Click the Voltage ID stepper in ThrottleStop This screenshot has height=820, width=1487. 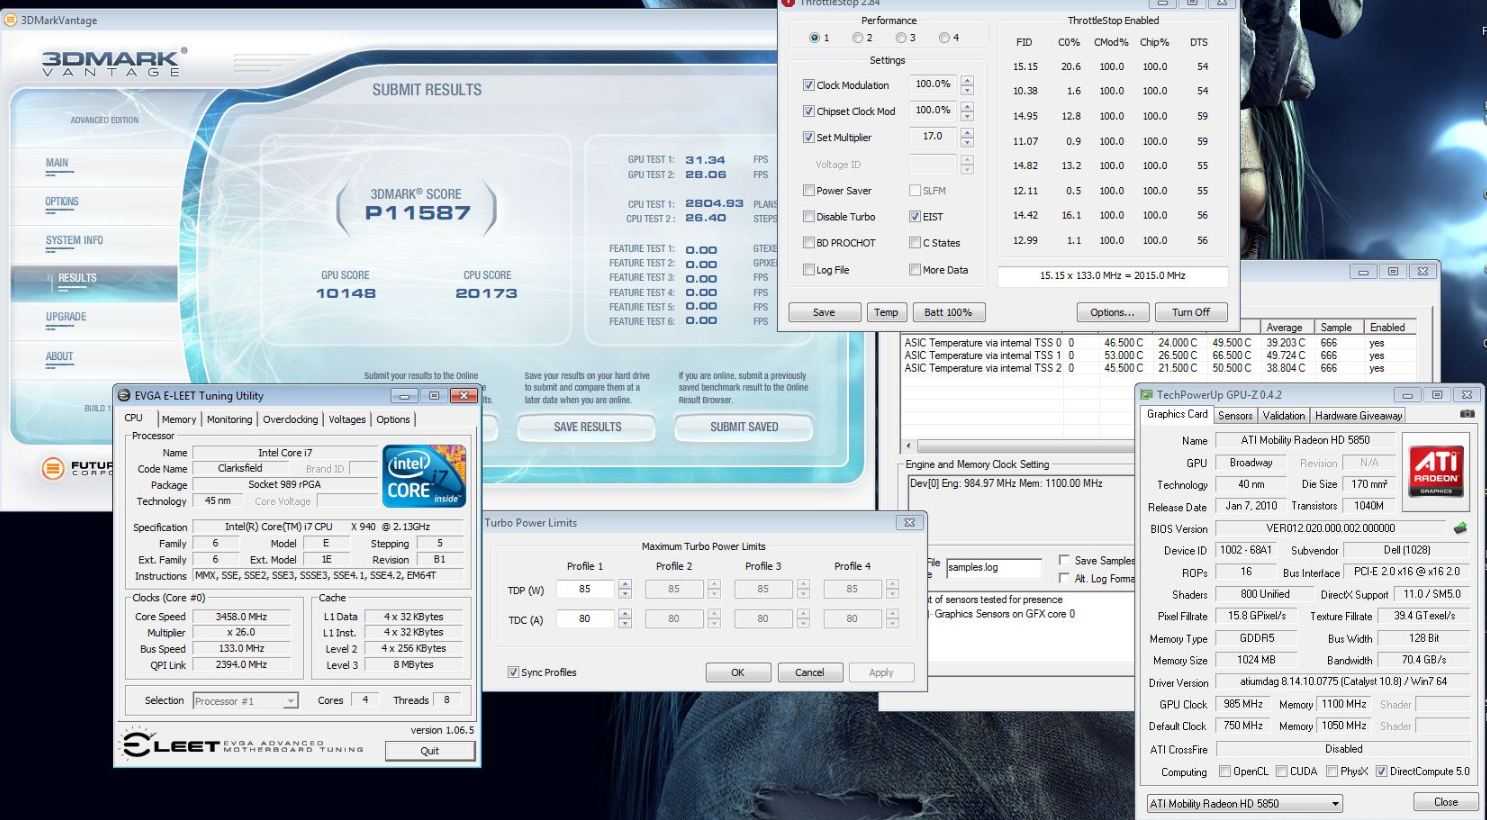(967, 164)
